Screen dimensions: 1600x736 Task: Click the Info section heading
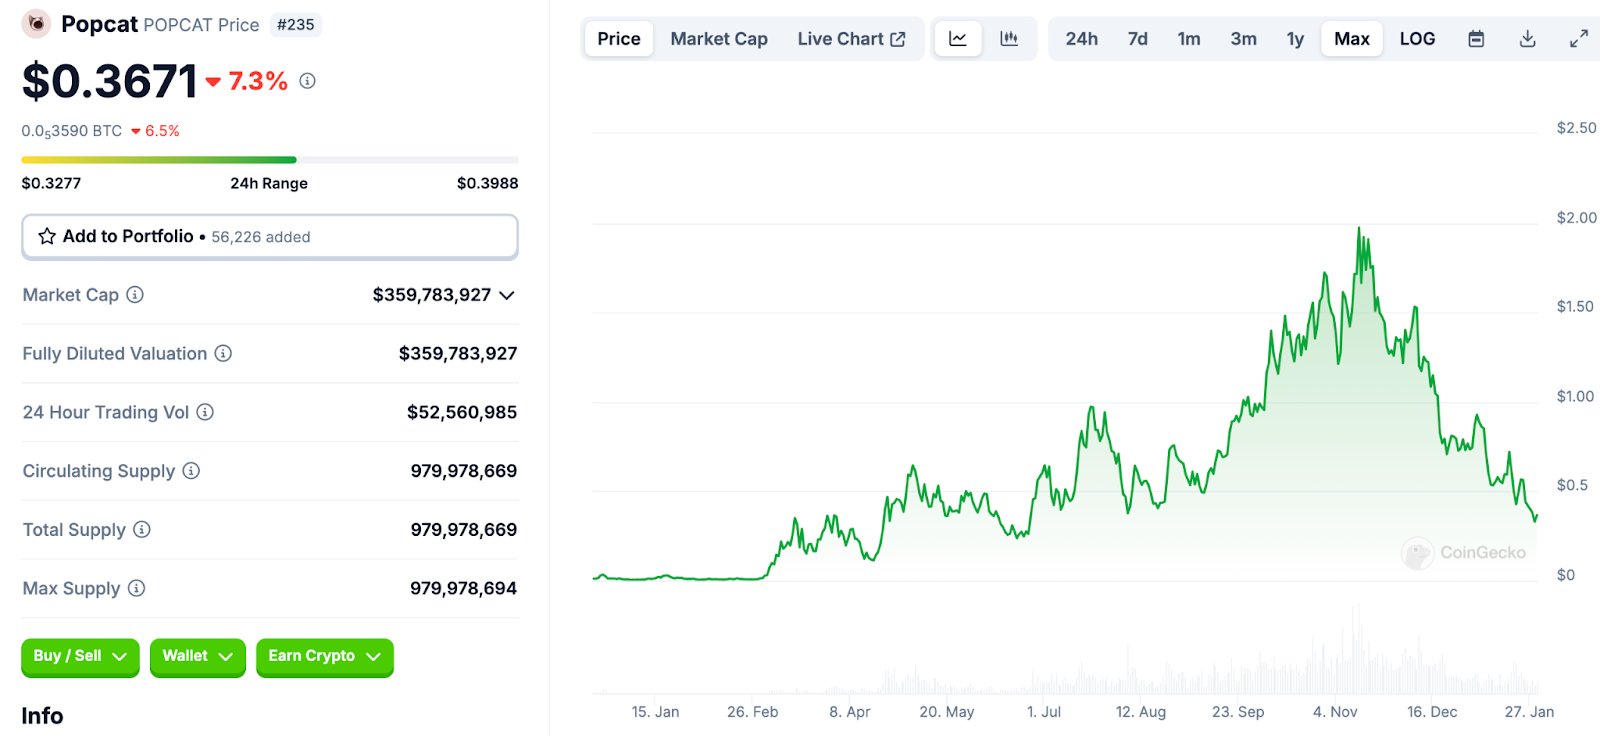click(42, 716)
